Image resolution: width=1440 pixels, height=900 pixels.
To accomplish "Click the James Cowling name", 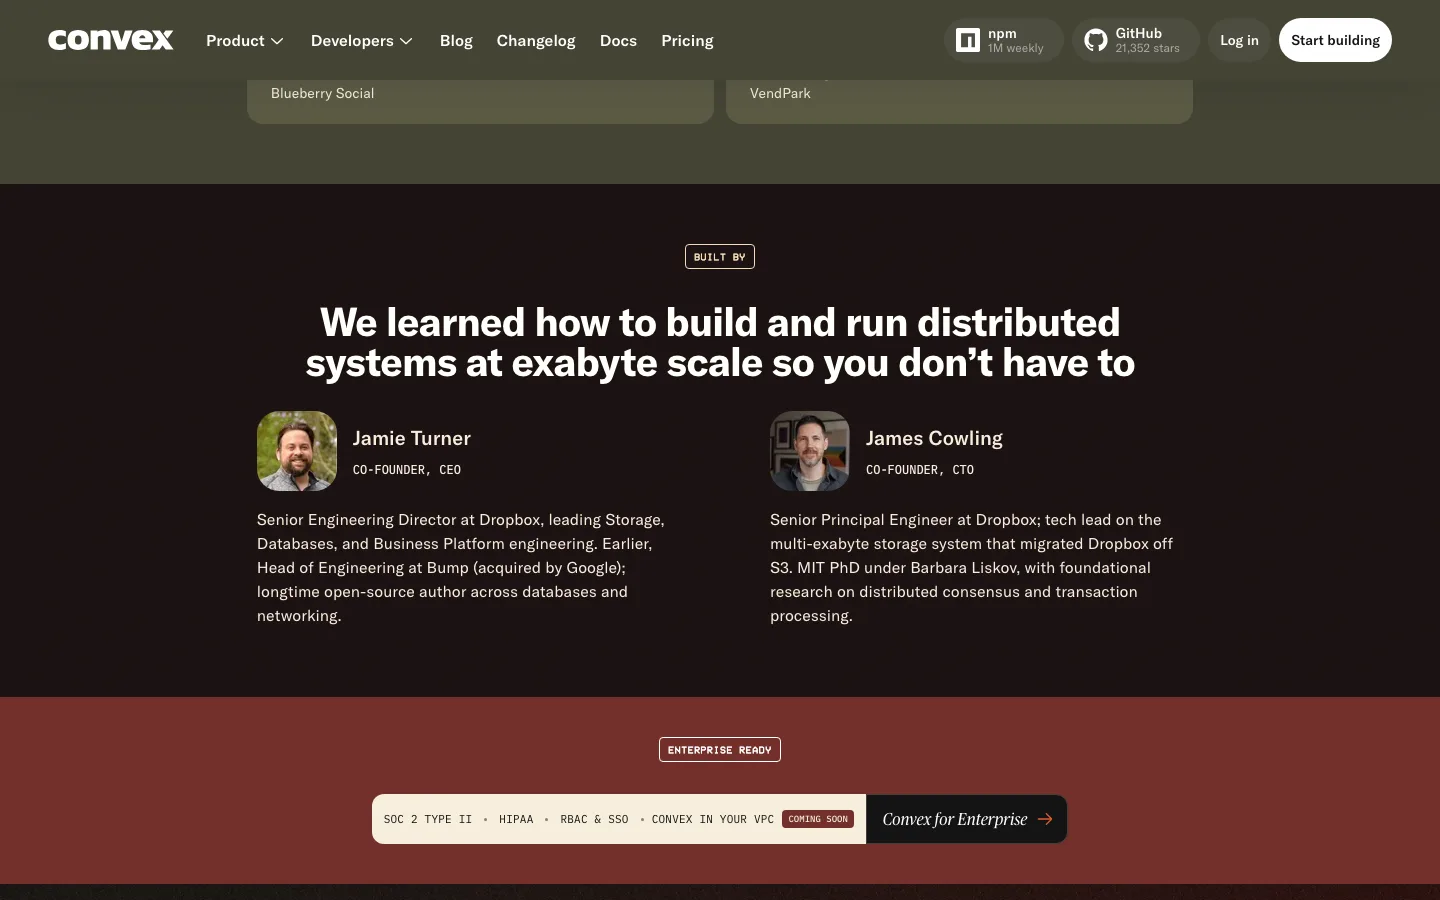I will pos(934,438).
